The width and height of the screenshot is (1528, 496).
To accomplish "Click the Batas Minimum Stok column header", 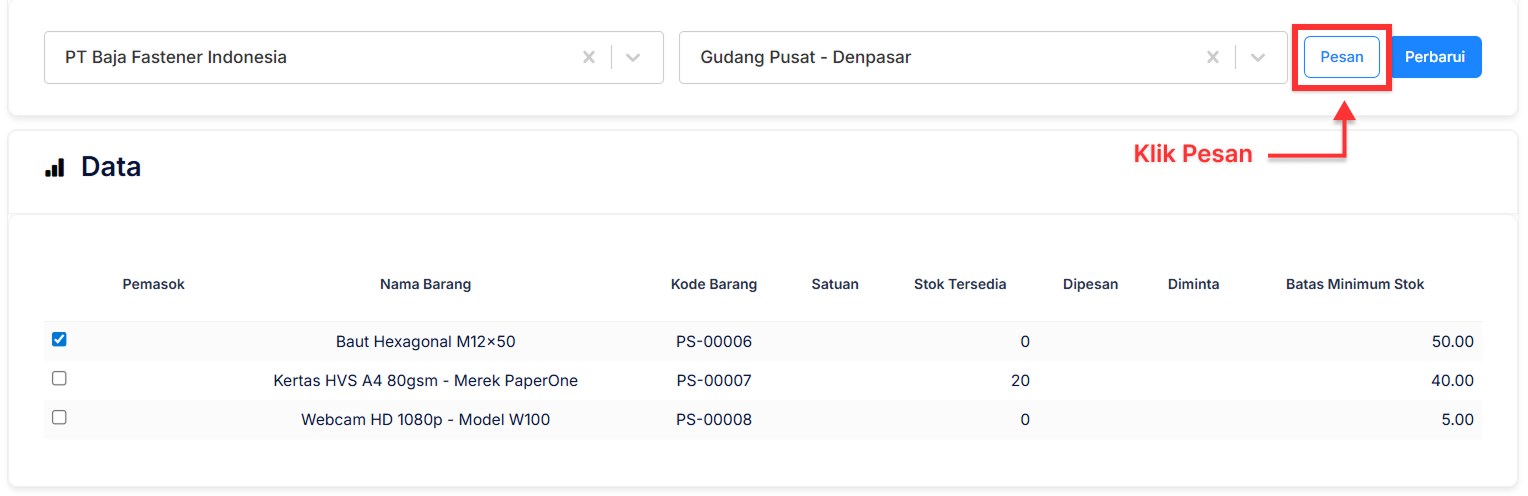I will pos(1354,284).
